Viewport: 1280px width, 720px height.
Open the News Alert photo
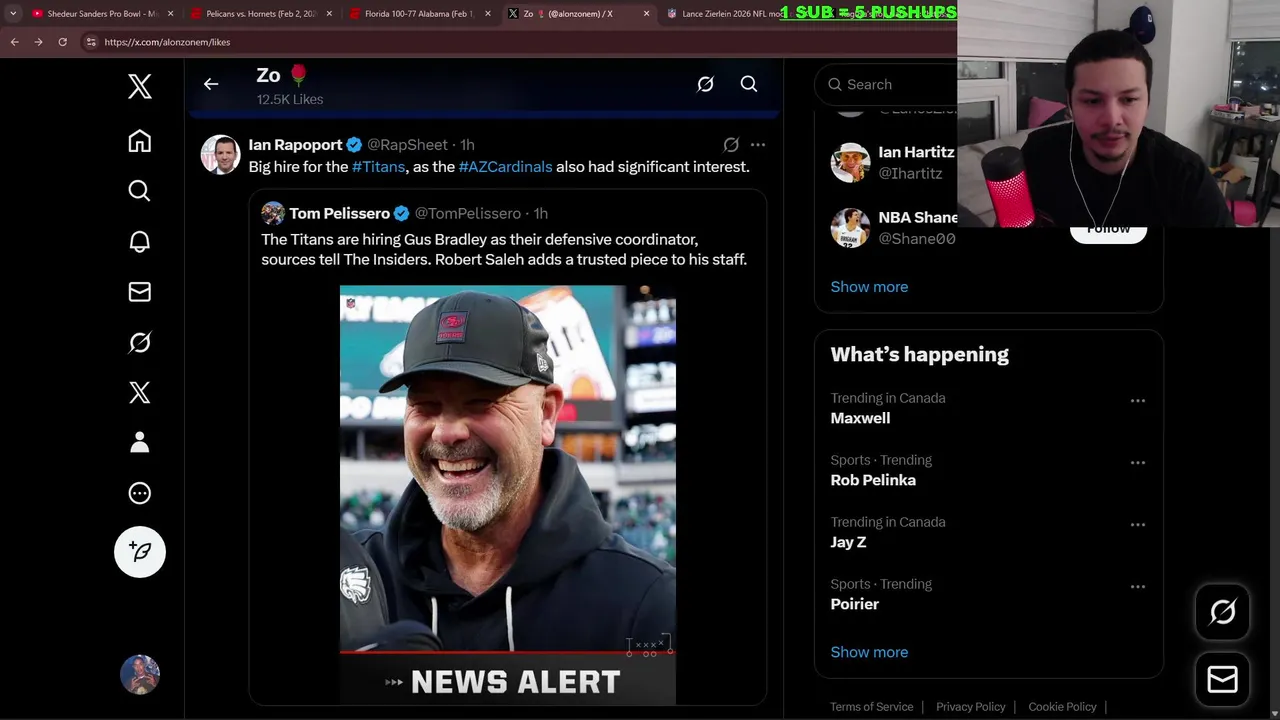508,495
